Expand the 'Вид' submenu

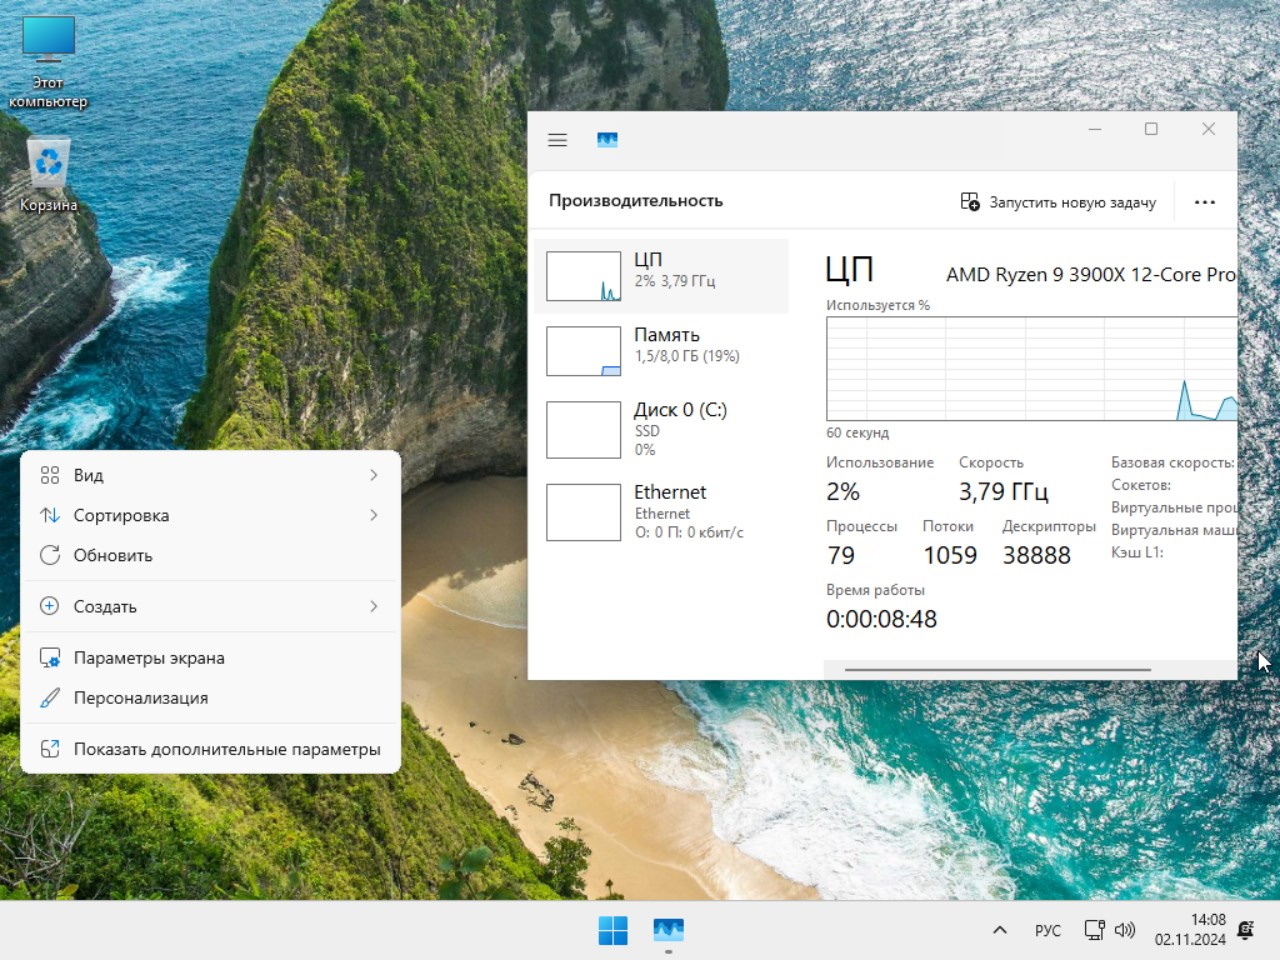[210, 475]
